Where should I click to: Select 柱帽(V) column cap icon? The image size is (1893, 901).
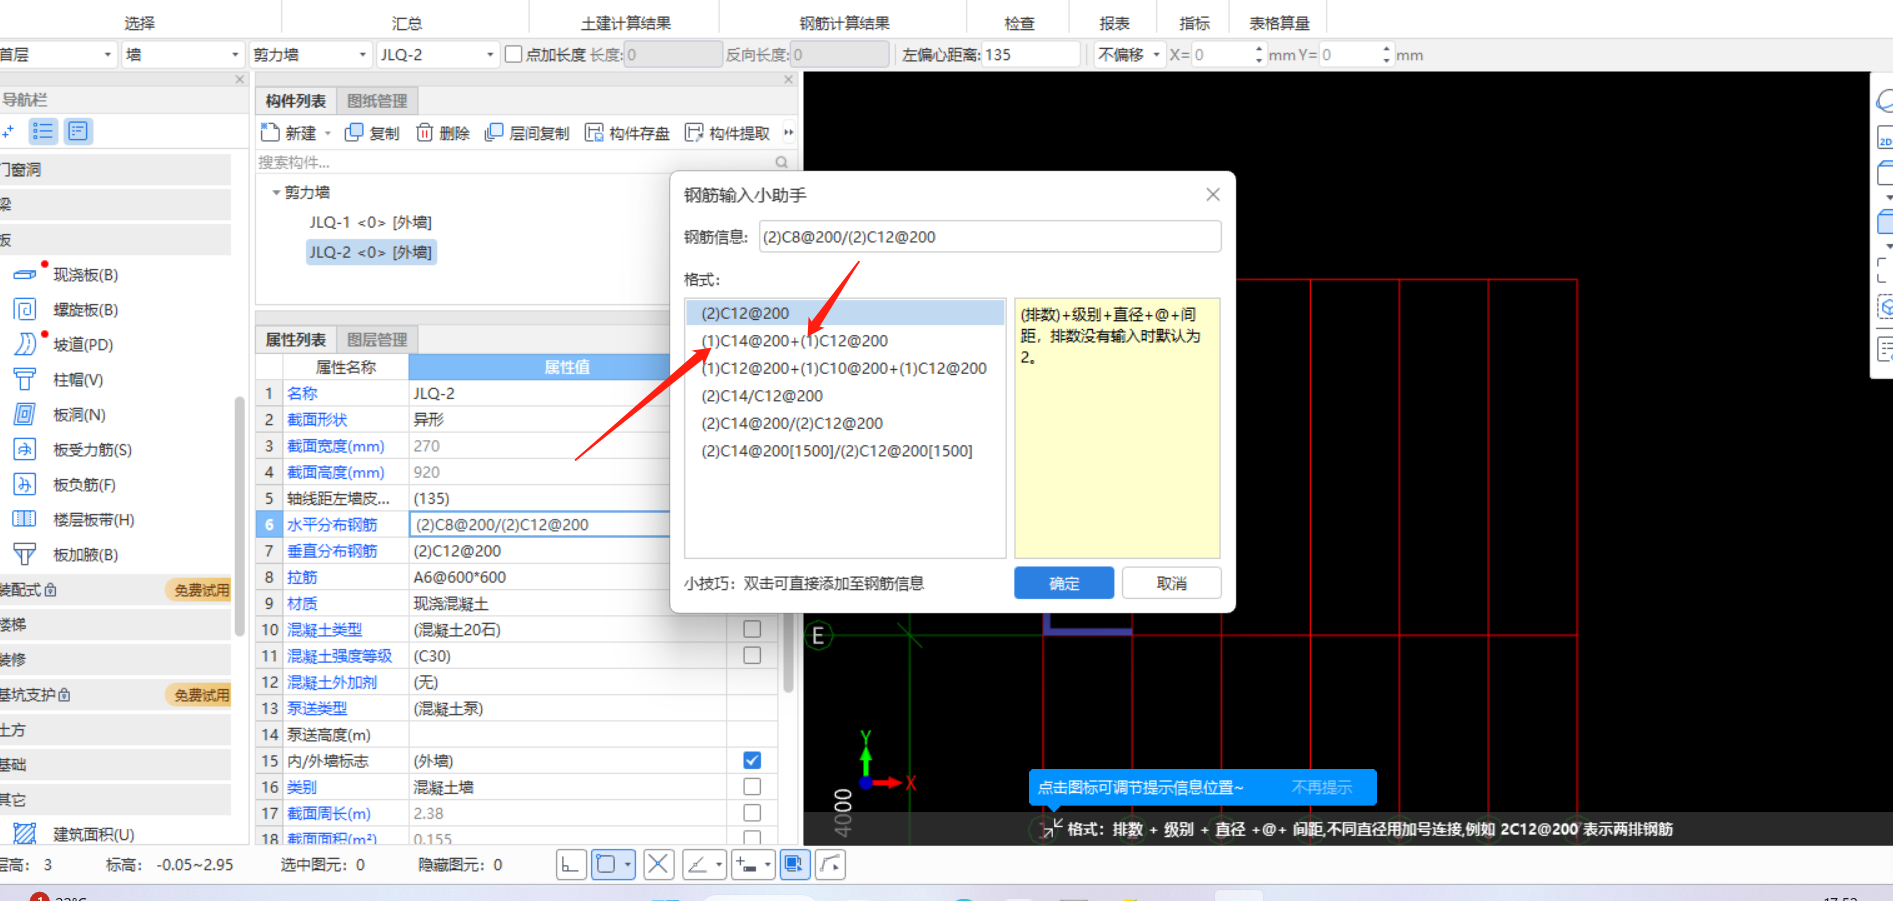24,379
